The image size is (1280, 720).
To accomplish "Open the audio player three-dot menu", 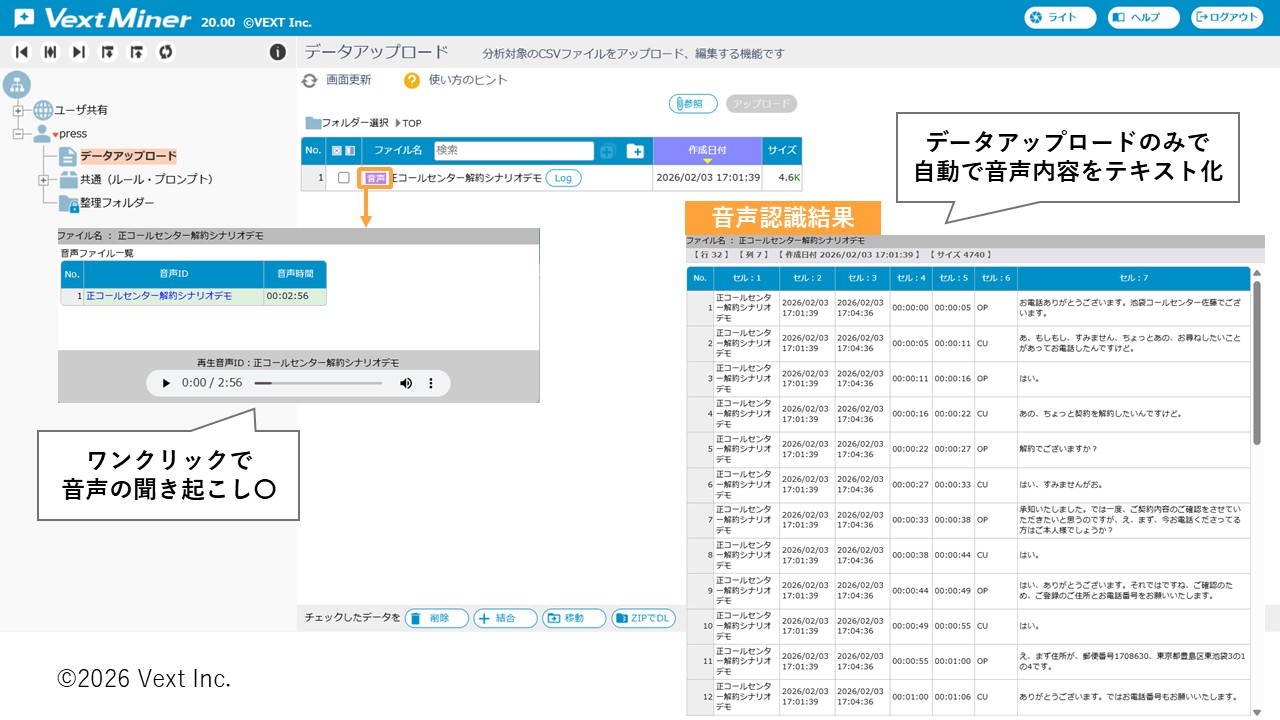I will (432, 383).
